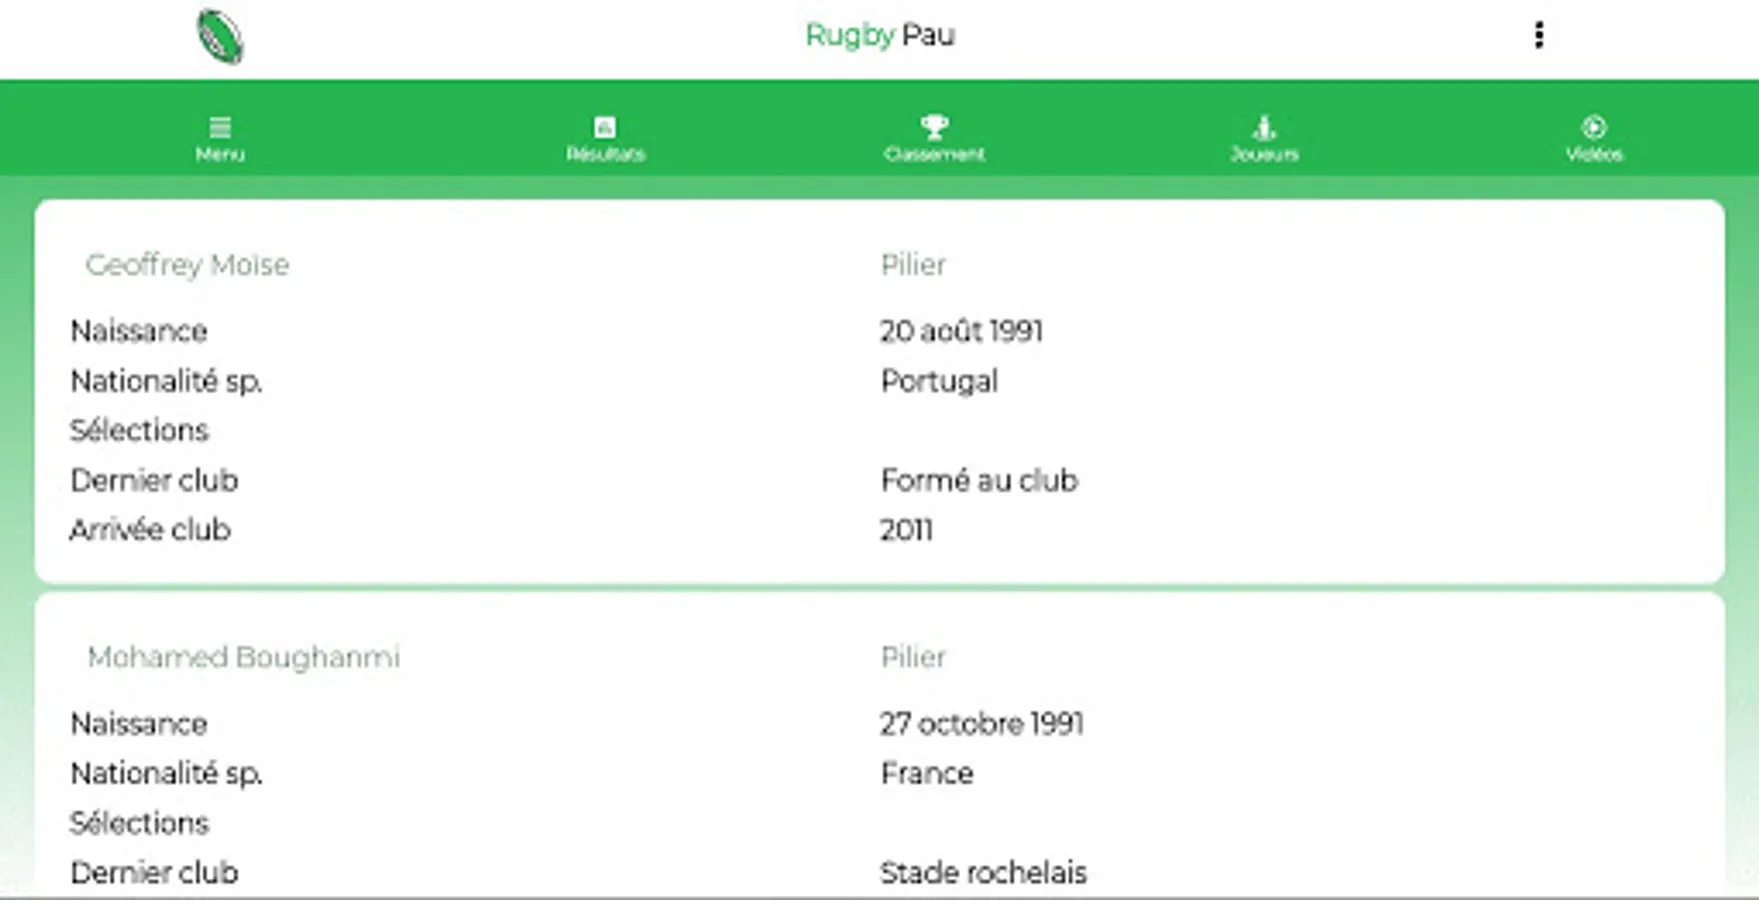The width and height of the screenshot is (1759, 900).
Task: Select player name Geoffrey Moïse
Action: click(x=187, y=265)
